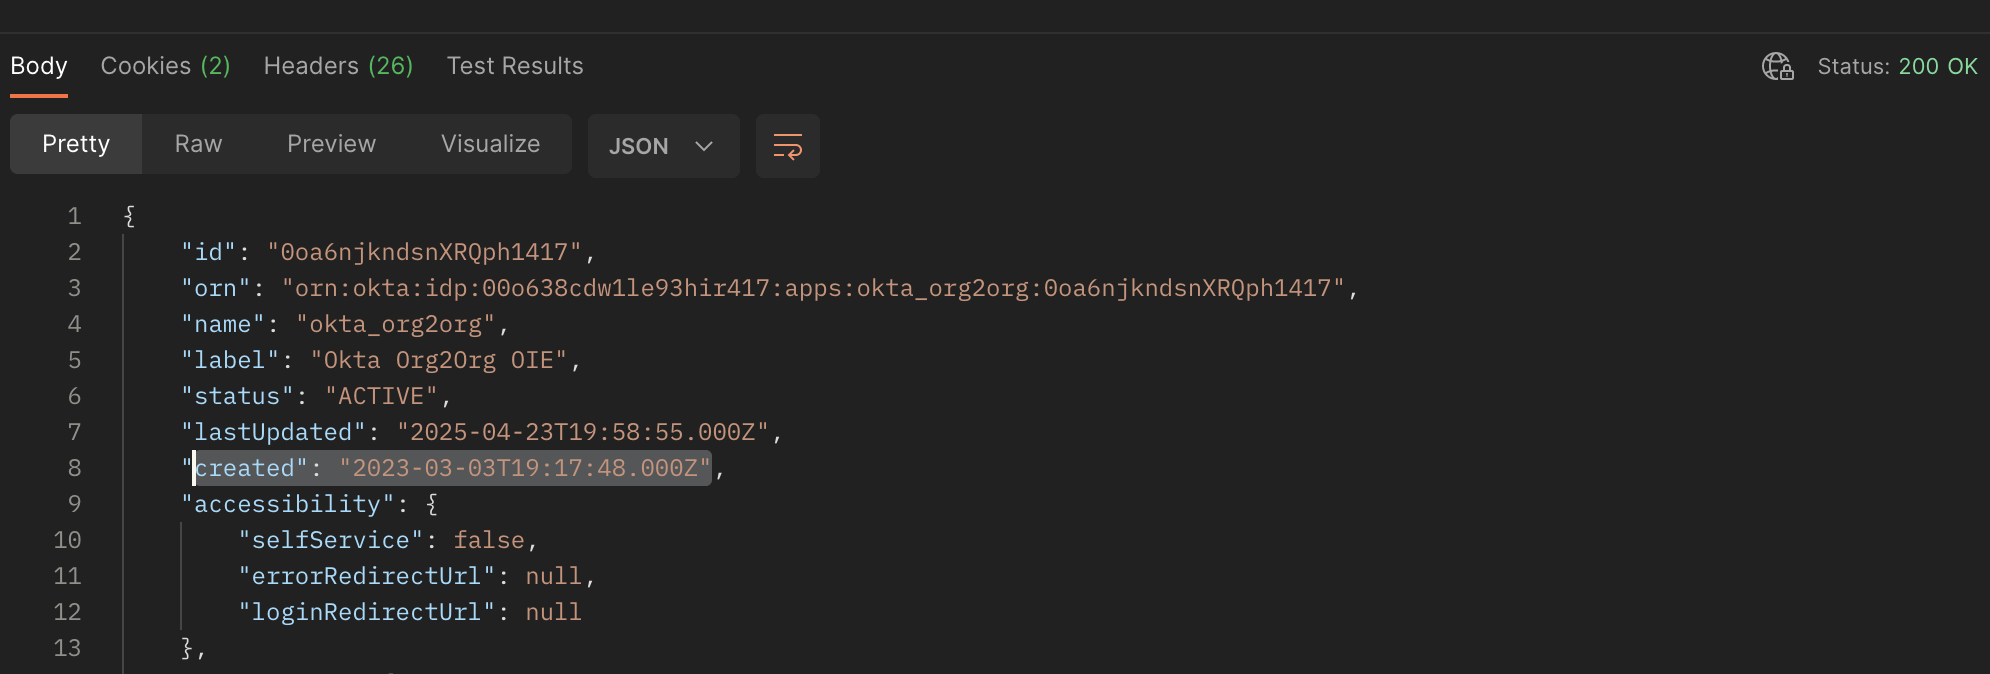The height and width of the screenshot is (674, 1990).
Task: Toggle line wrapping in the response body
Action: pos(788,146)
